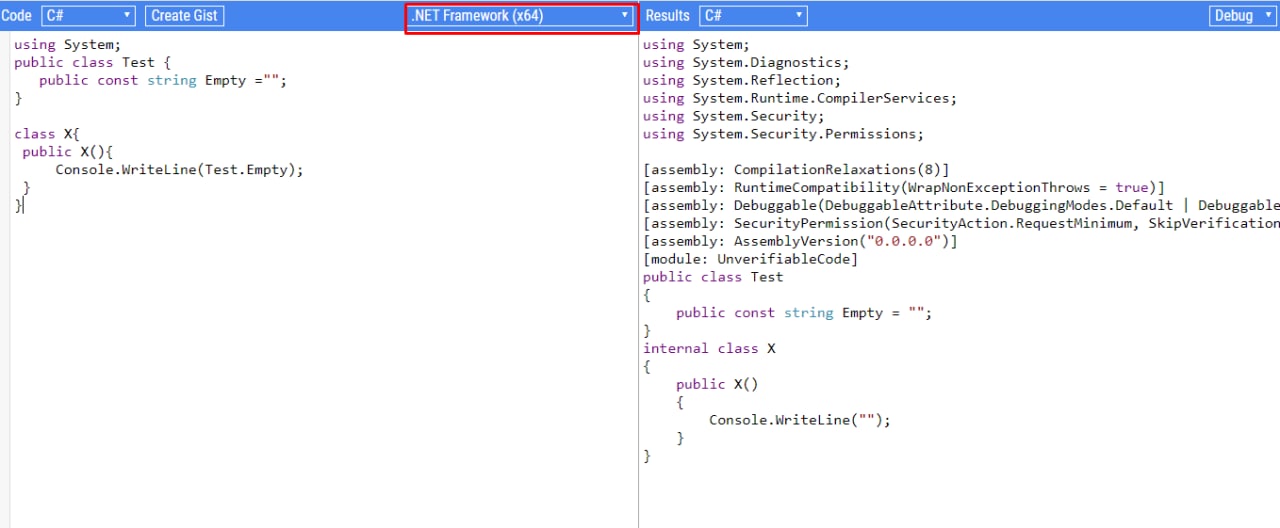Viewport: 1280px width, 528px height.
Task: Click 'using System.Reflection;' in results pane
Action: pyautogui.click(x=742, y=80)
